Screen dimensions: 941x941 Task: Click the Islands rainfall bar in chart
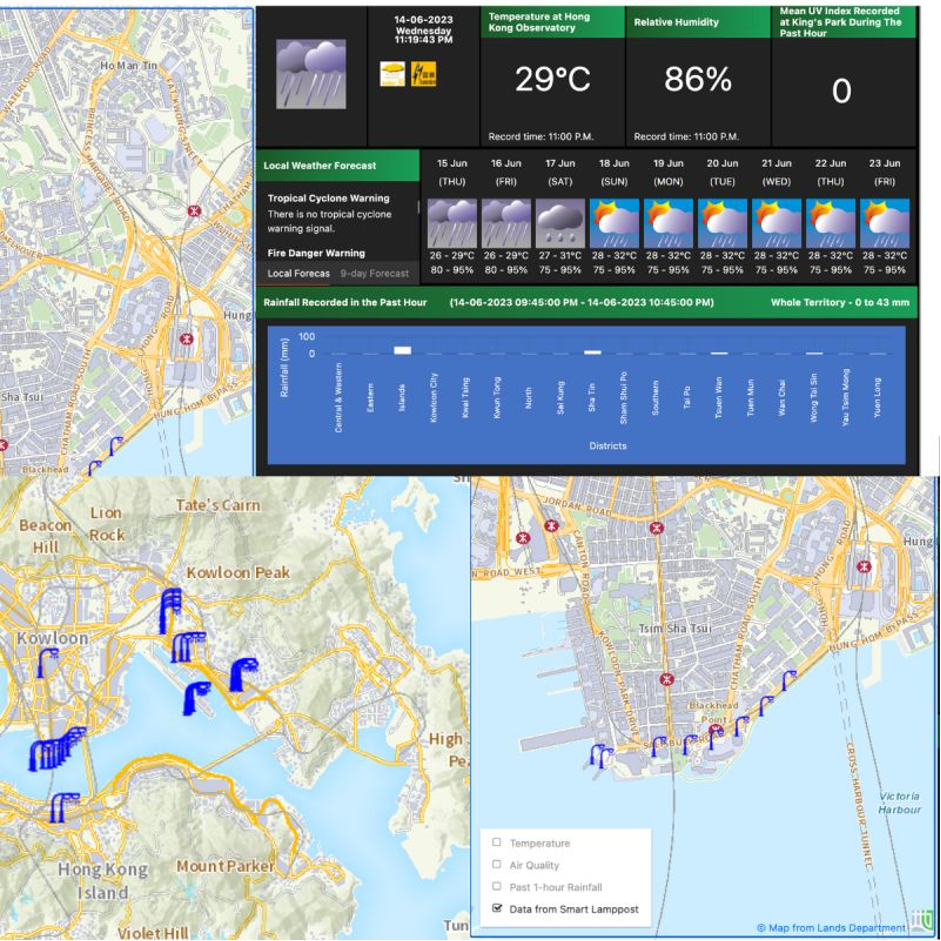click(402, 350)
